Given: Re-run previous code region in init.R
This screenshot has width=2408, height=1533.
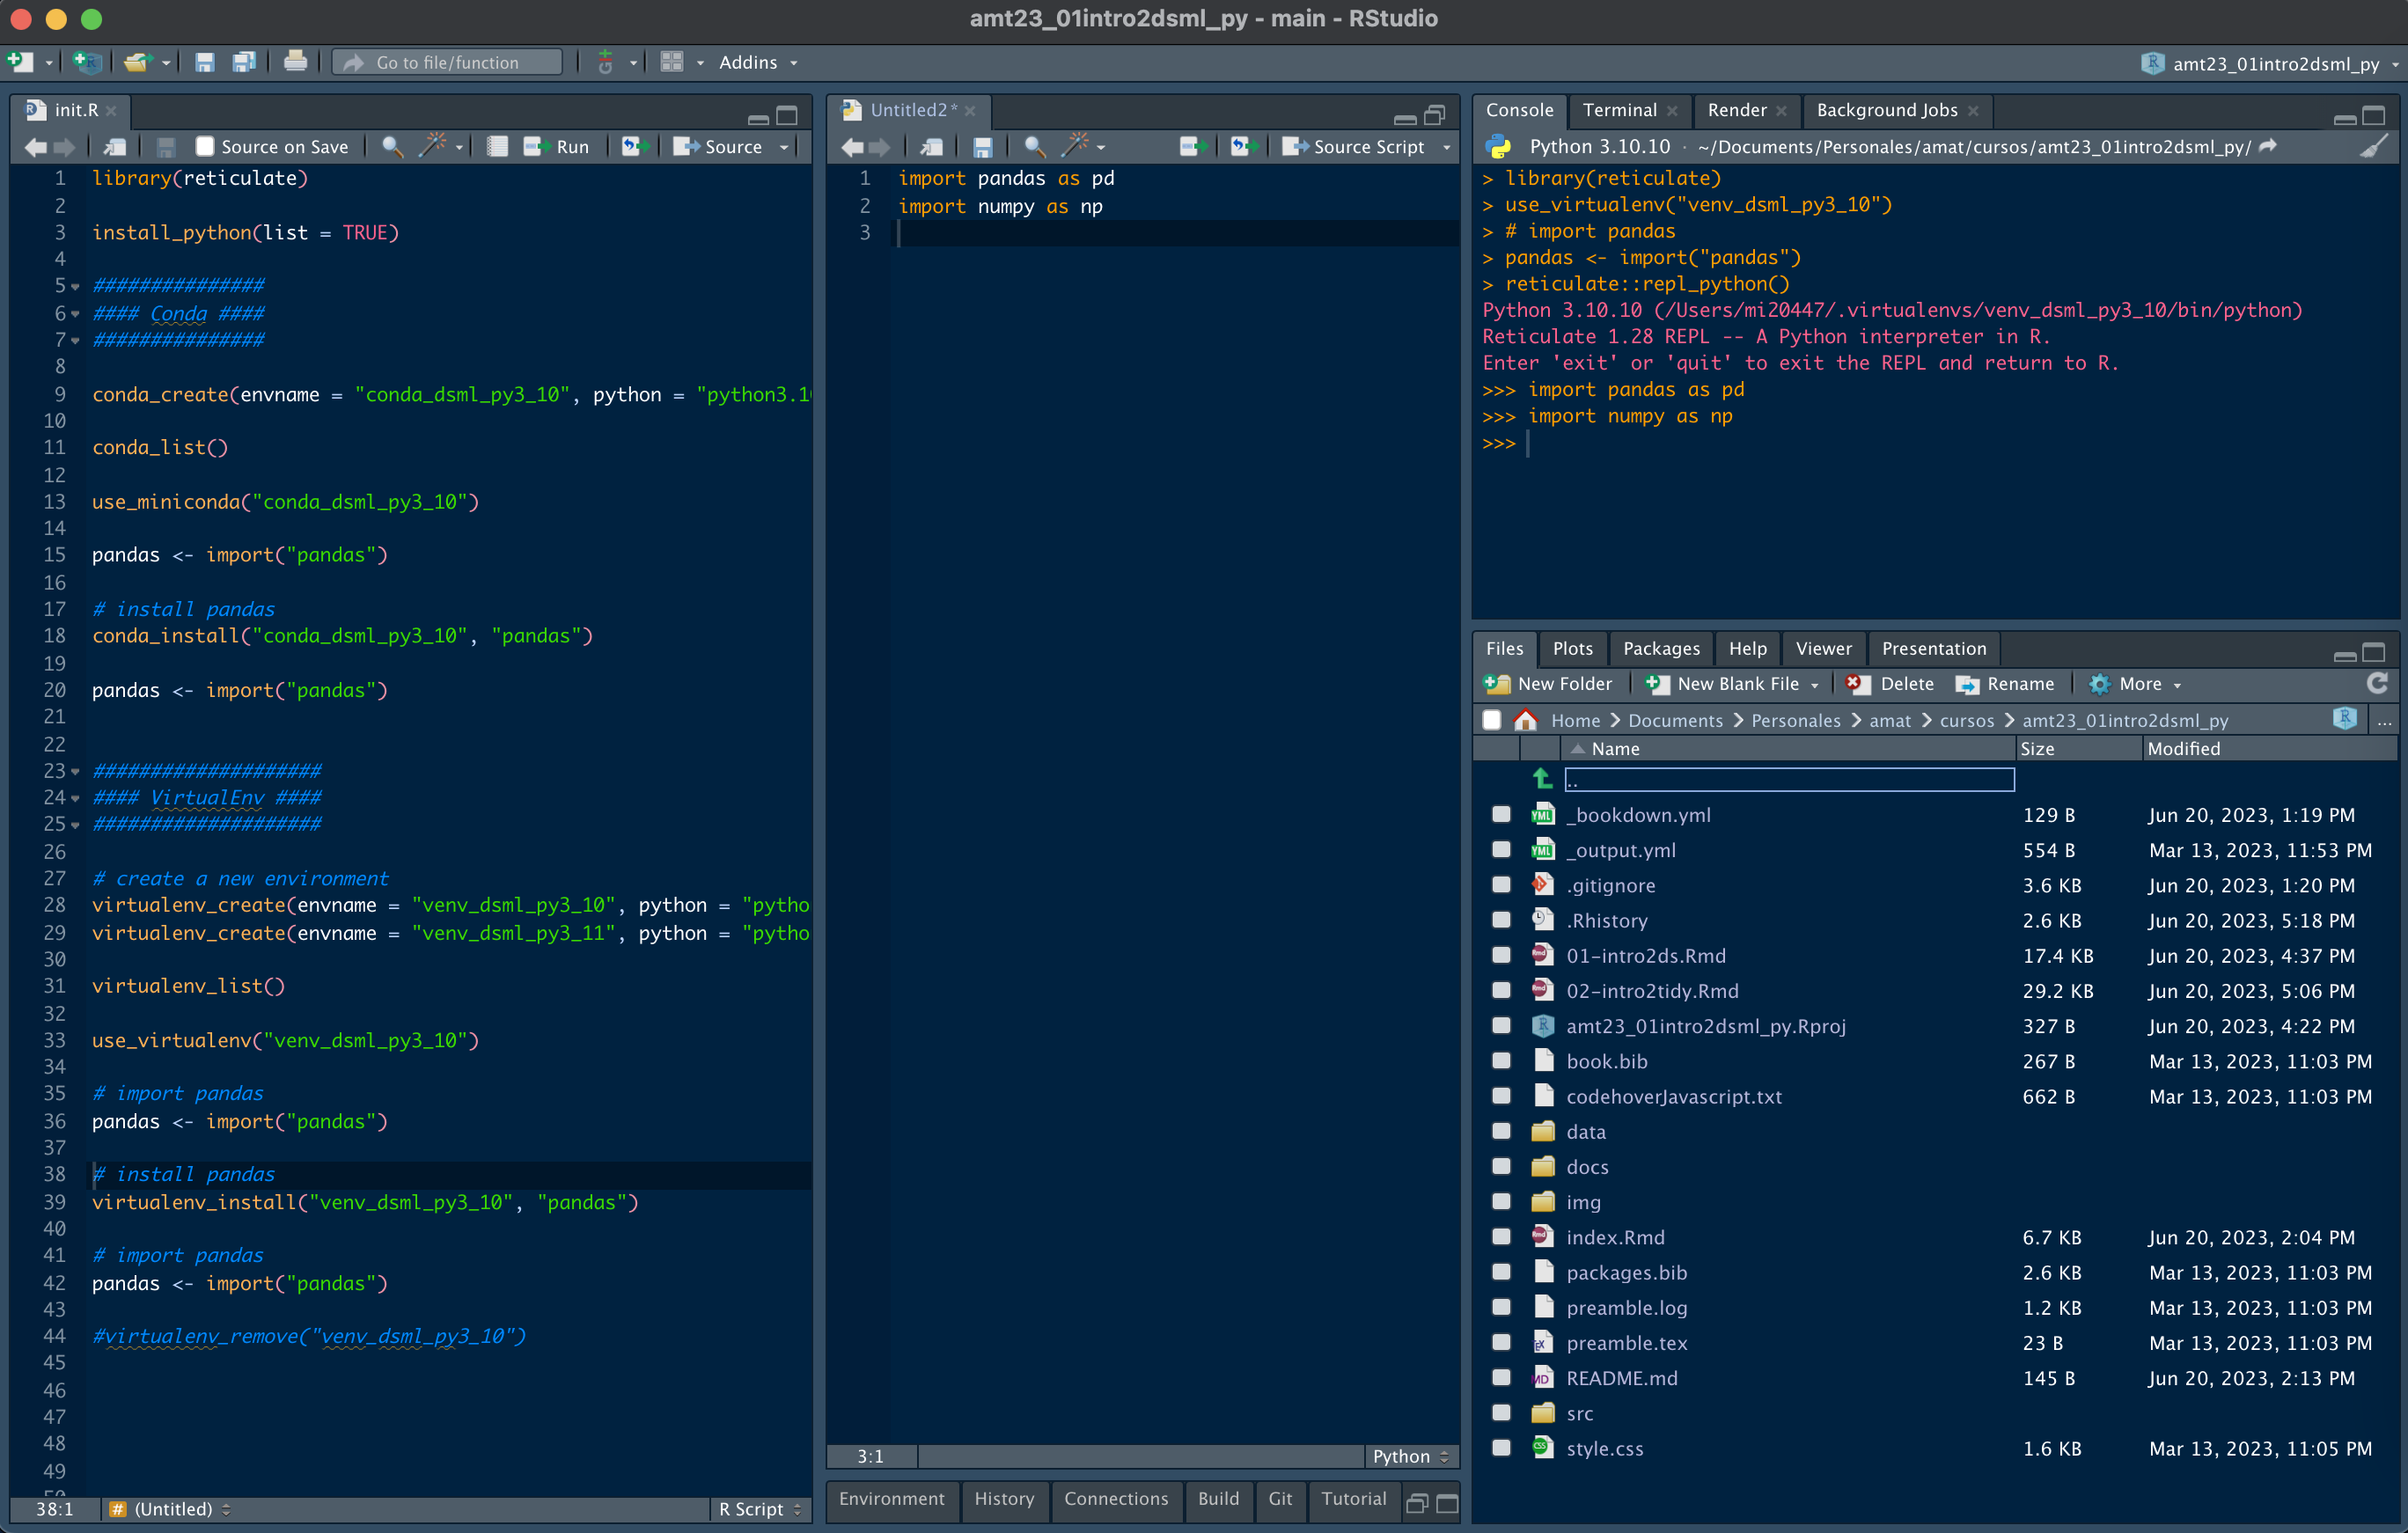Looking at the screenshot, I should pyautogui.click(x=634, y=147).
